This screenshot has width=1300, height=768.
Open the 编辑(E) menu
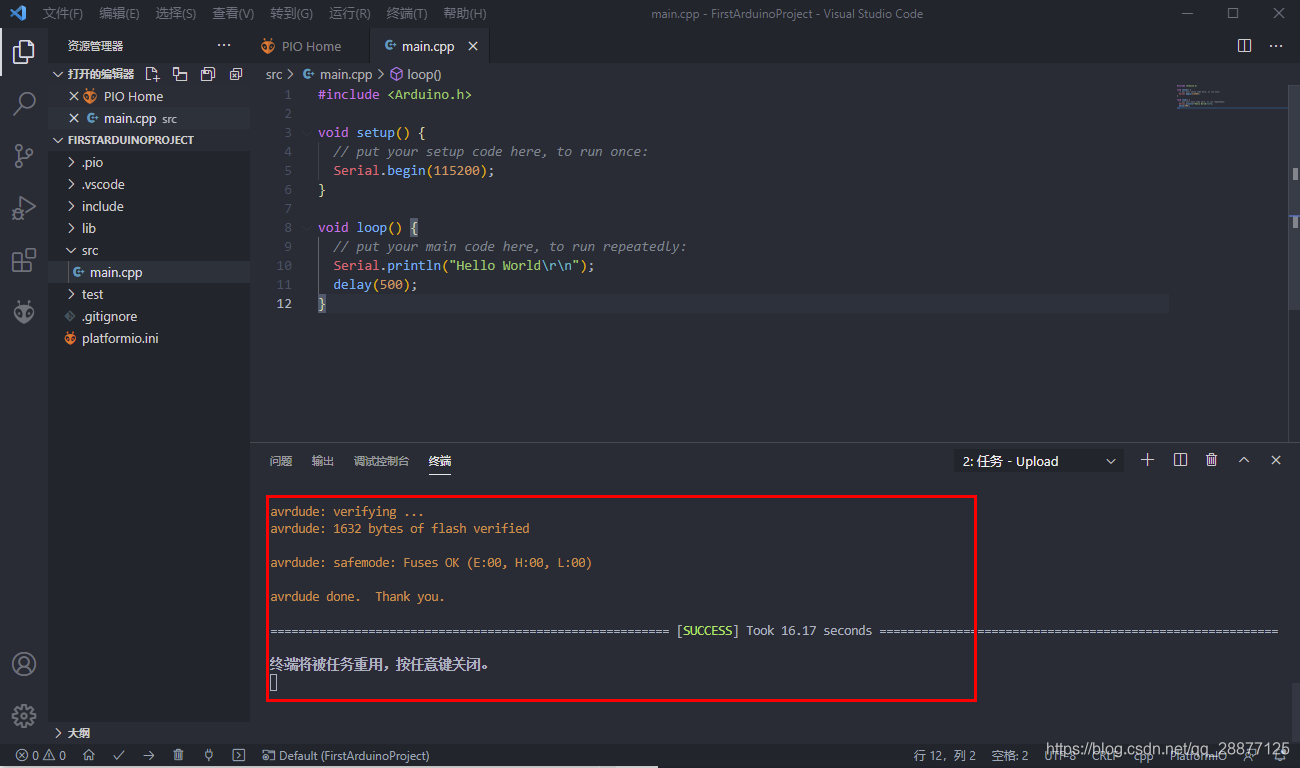[x=120, y=14]
